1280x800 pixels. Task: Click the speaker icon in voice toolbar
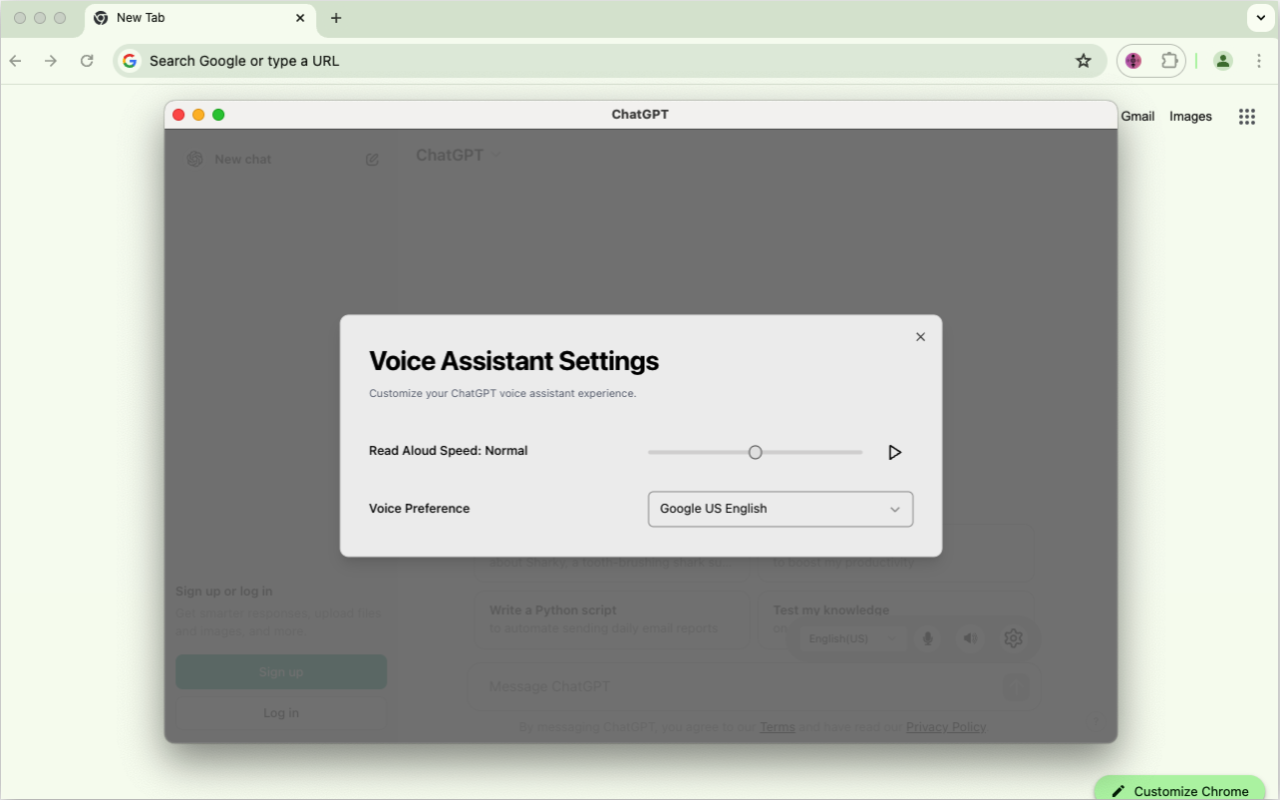(970, 638)
